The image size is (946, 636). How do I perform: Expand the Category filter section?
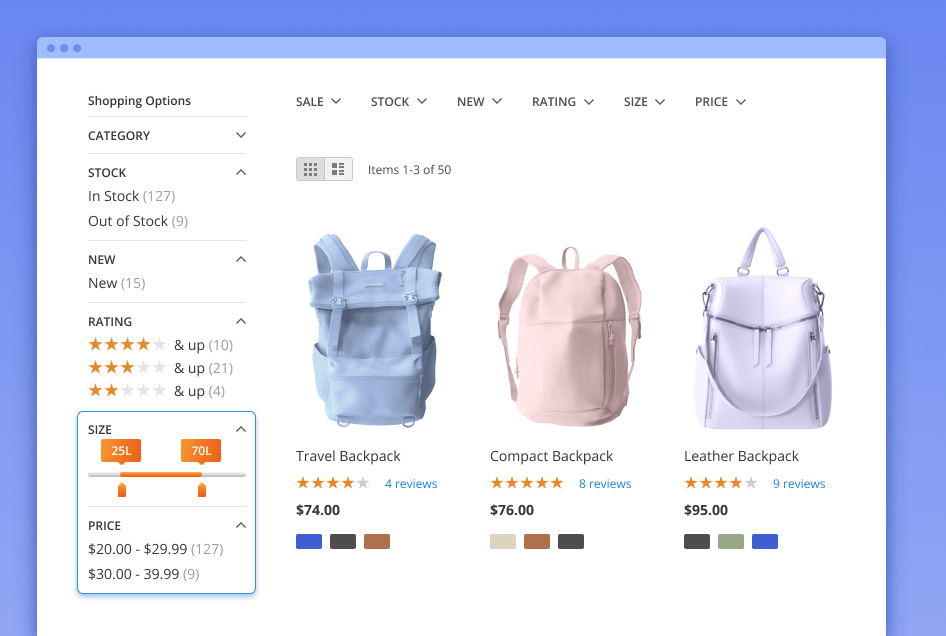(x=240, y=135)
